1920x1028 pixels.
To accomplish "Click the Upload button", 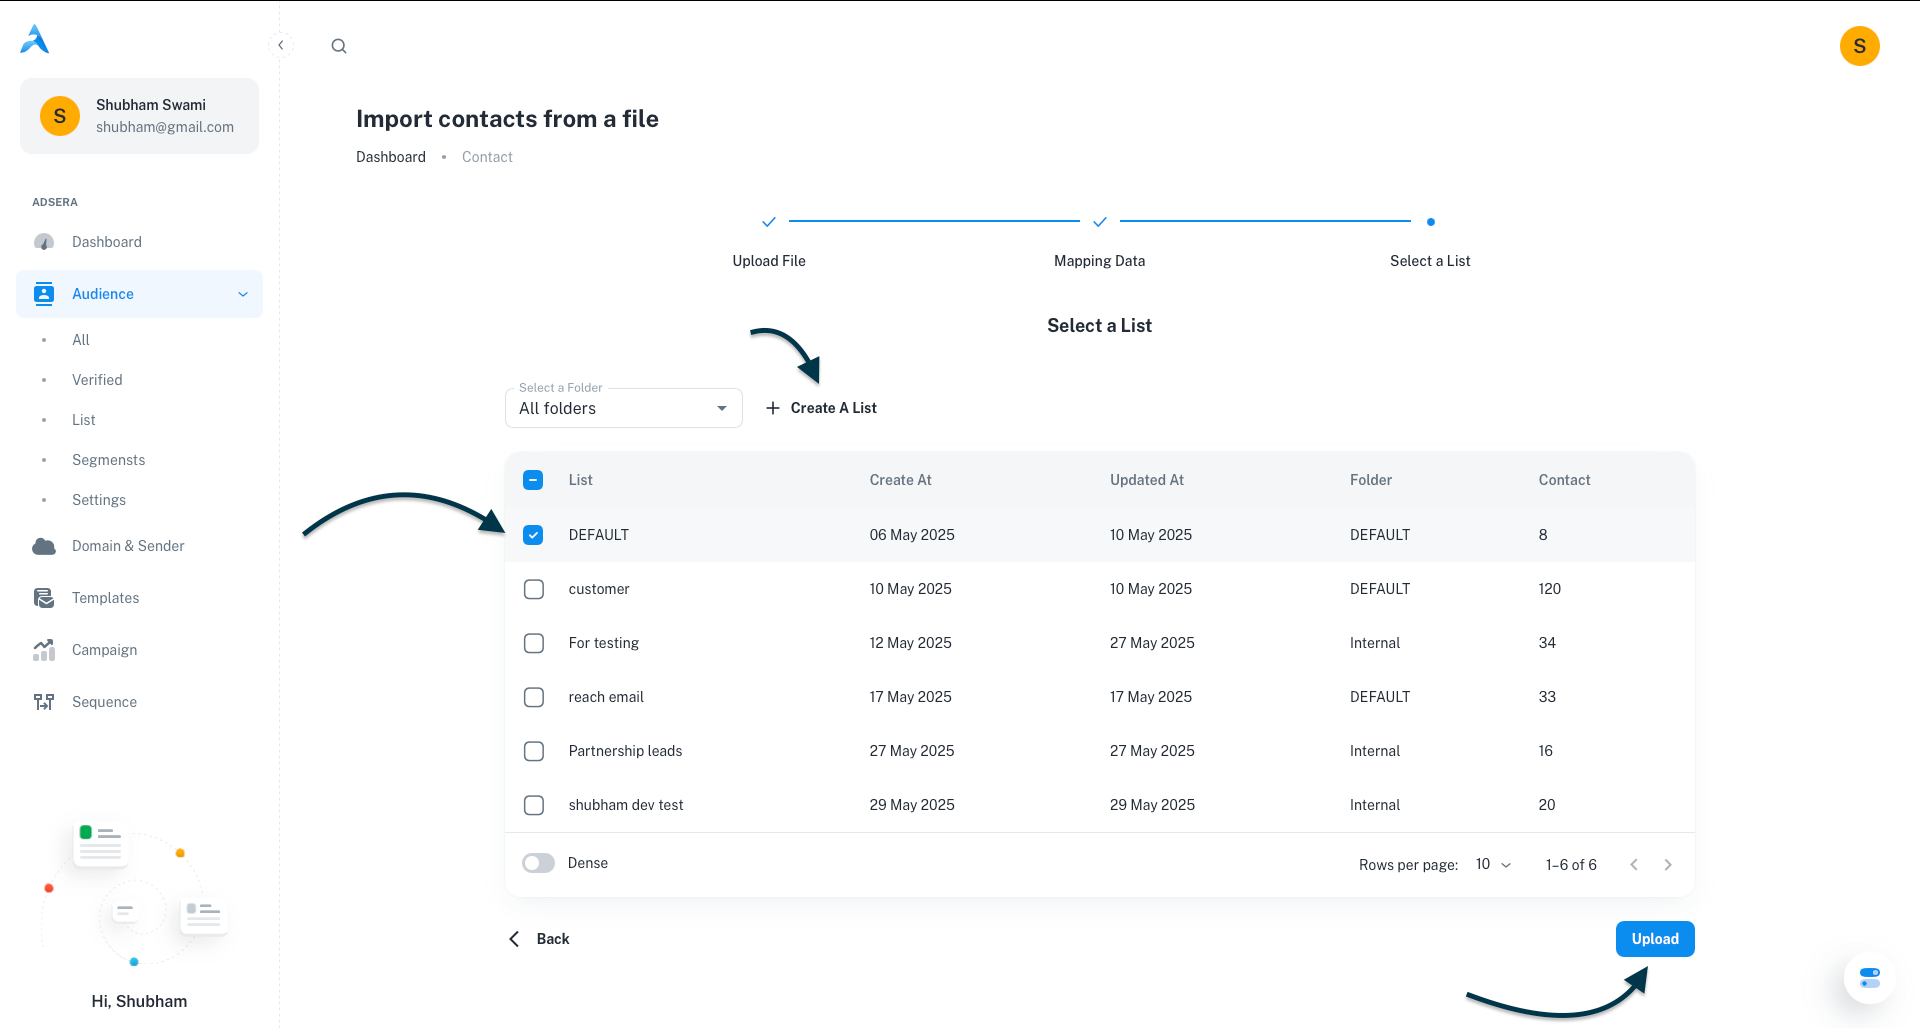I will click(x=1654, y=939).
